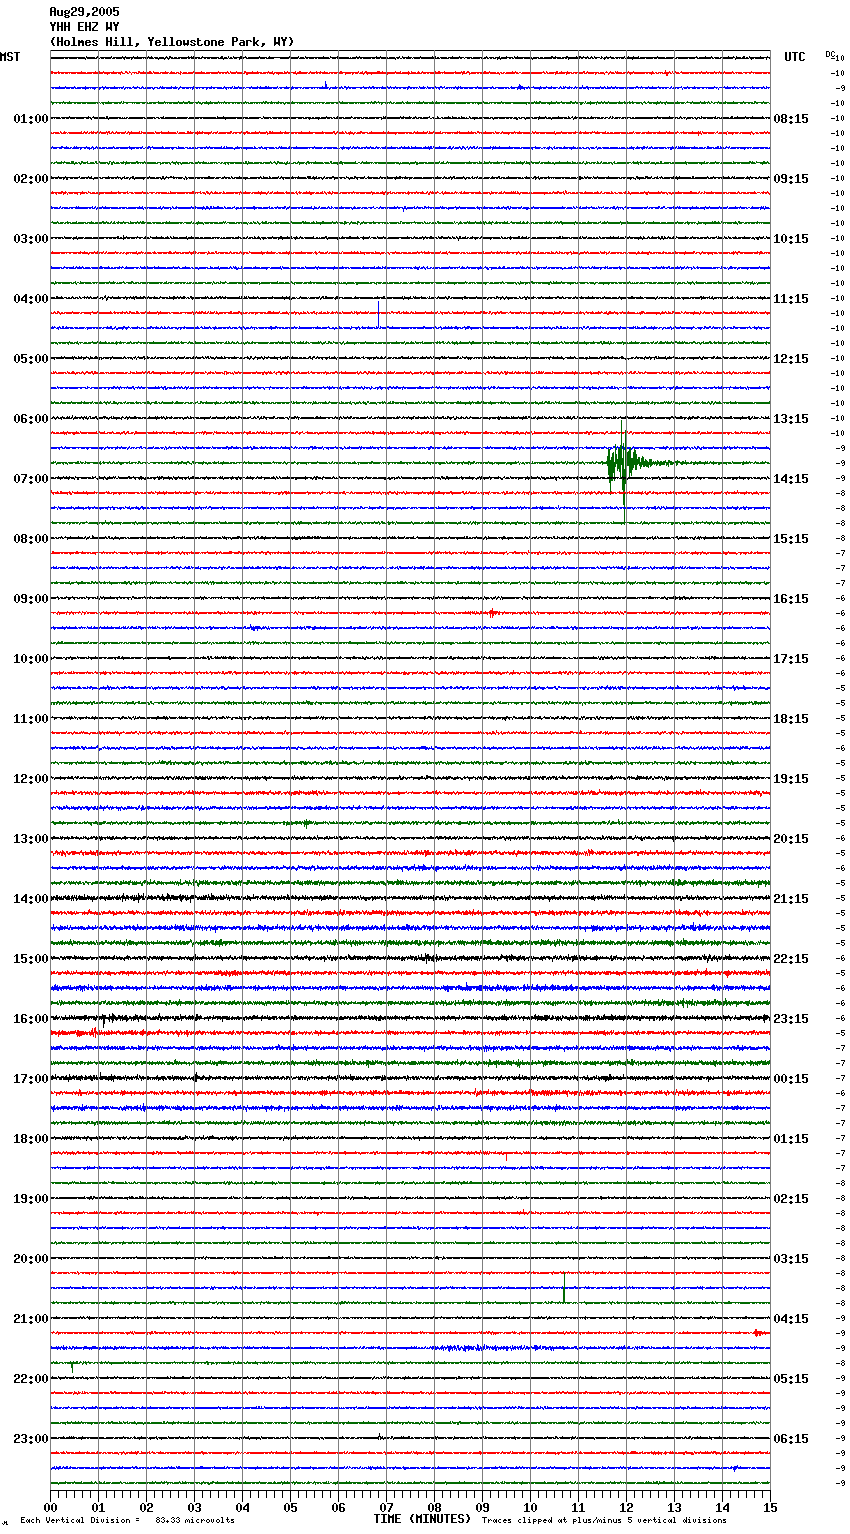
Task: Click the blue spike on the 04:15 trace
Action: click(378, 314)
